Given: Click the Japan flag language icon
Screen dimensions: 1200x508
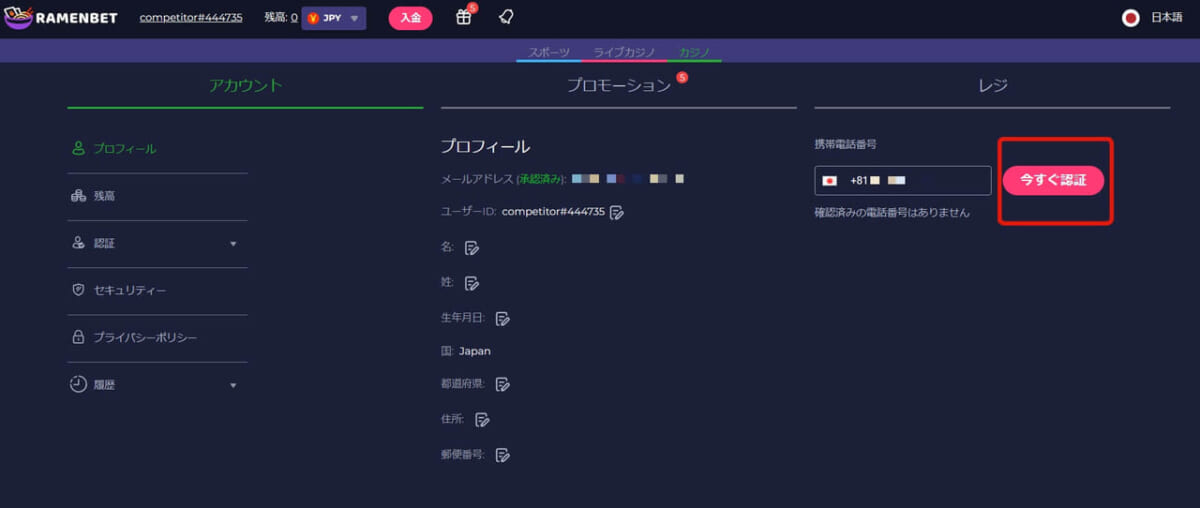Looking at the screenshot, I should (x=1131, y=18).
